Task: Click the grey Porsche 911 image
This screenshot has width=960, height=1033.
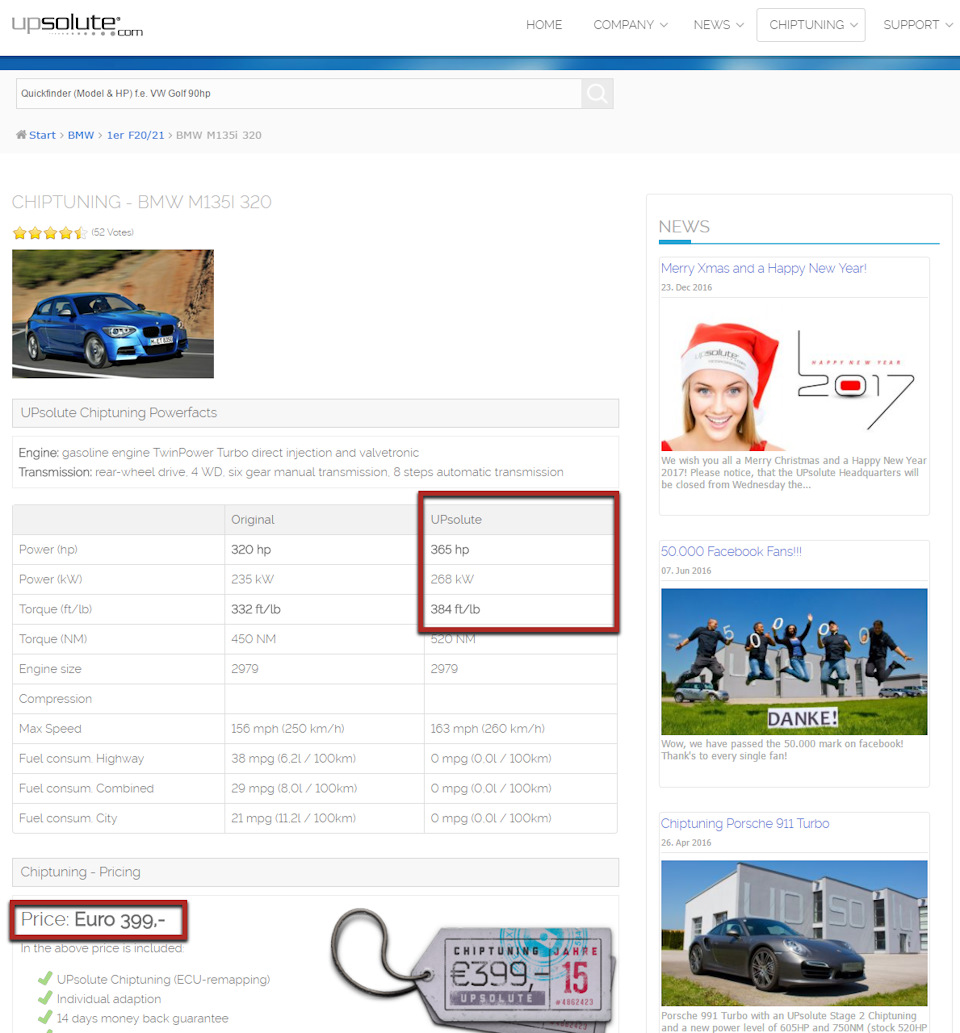Action: (794, 933)
